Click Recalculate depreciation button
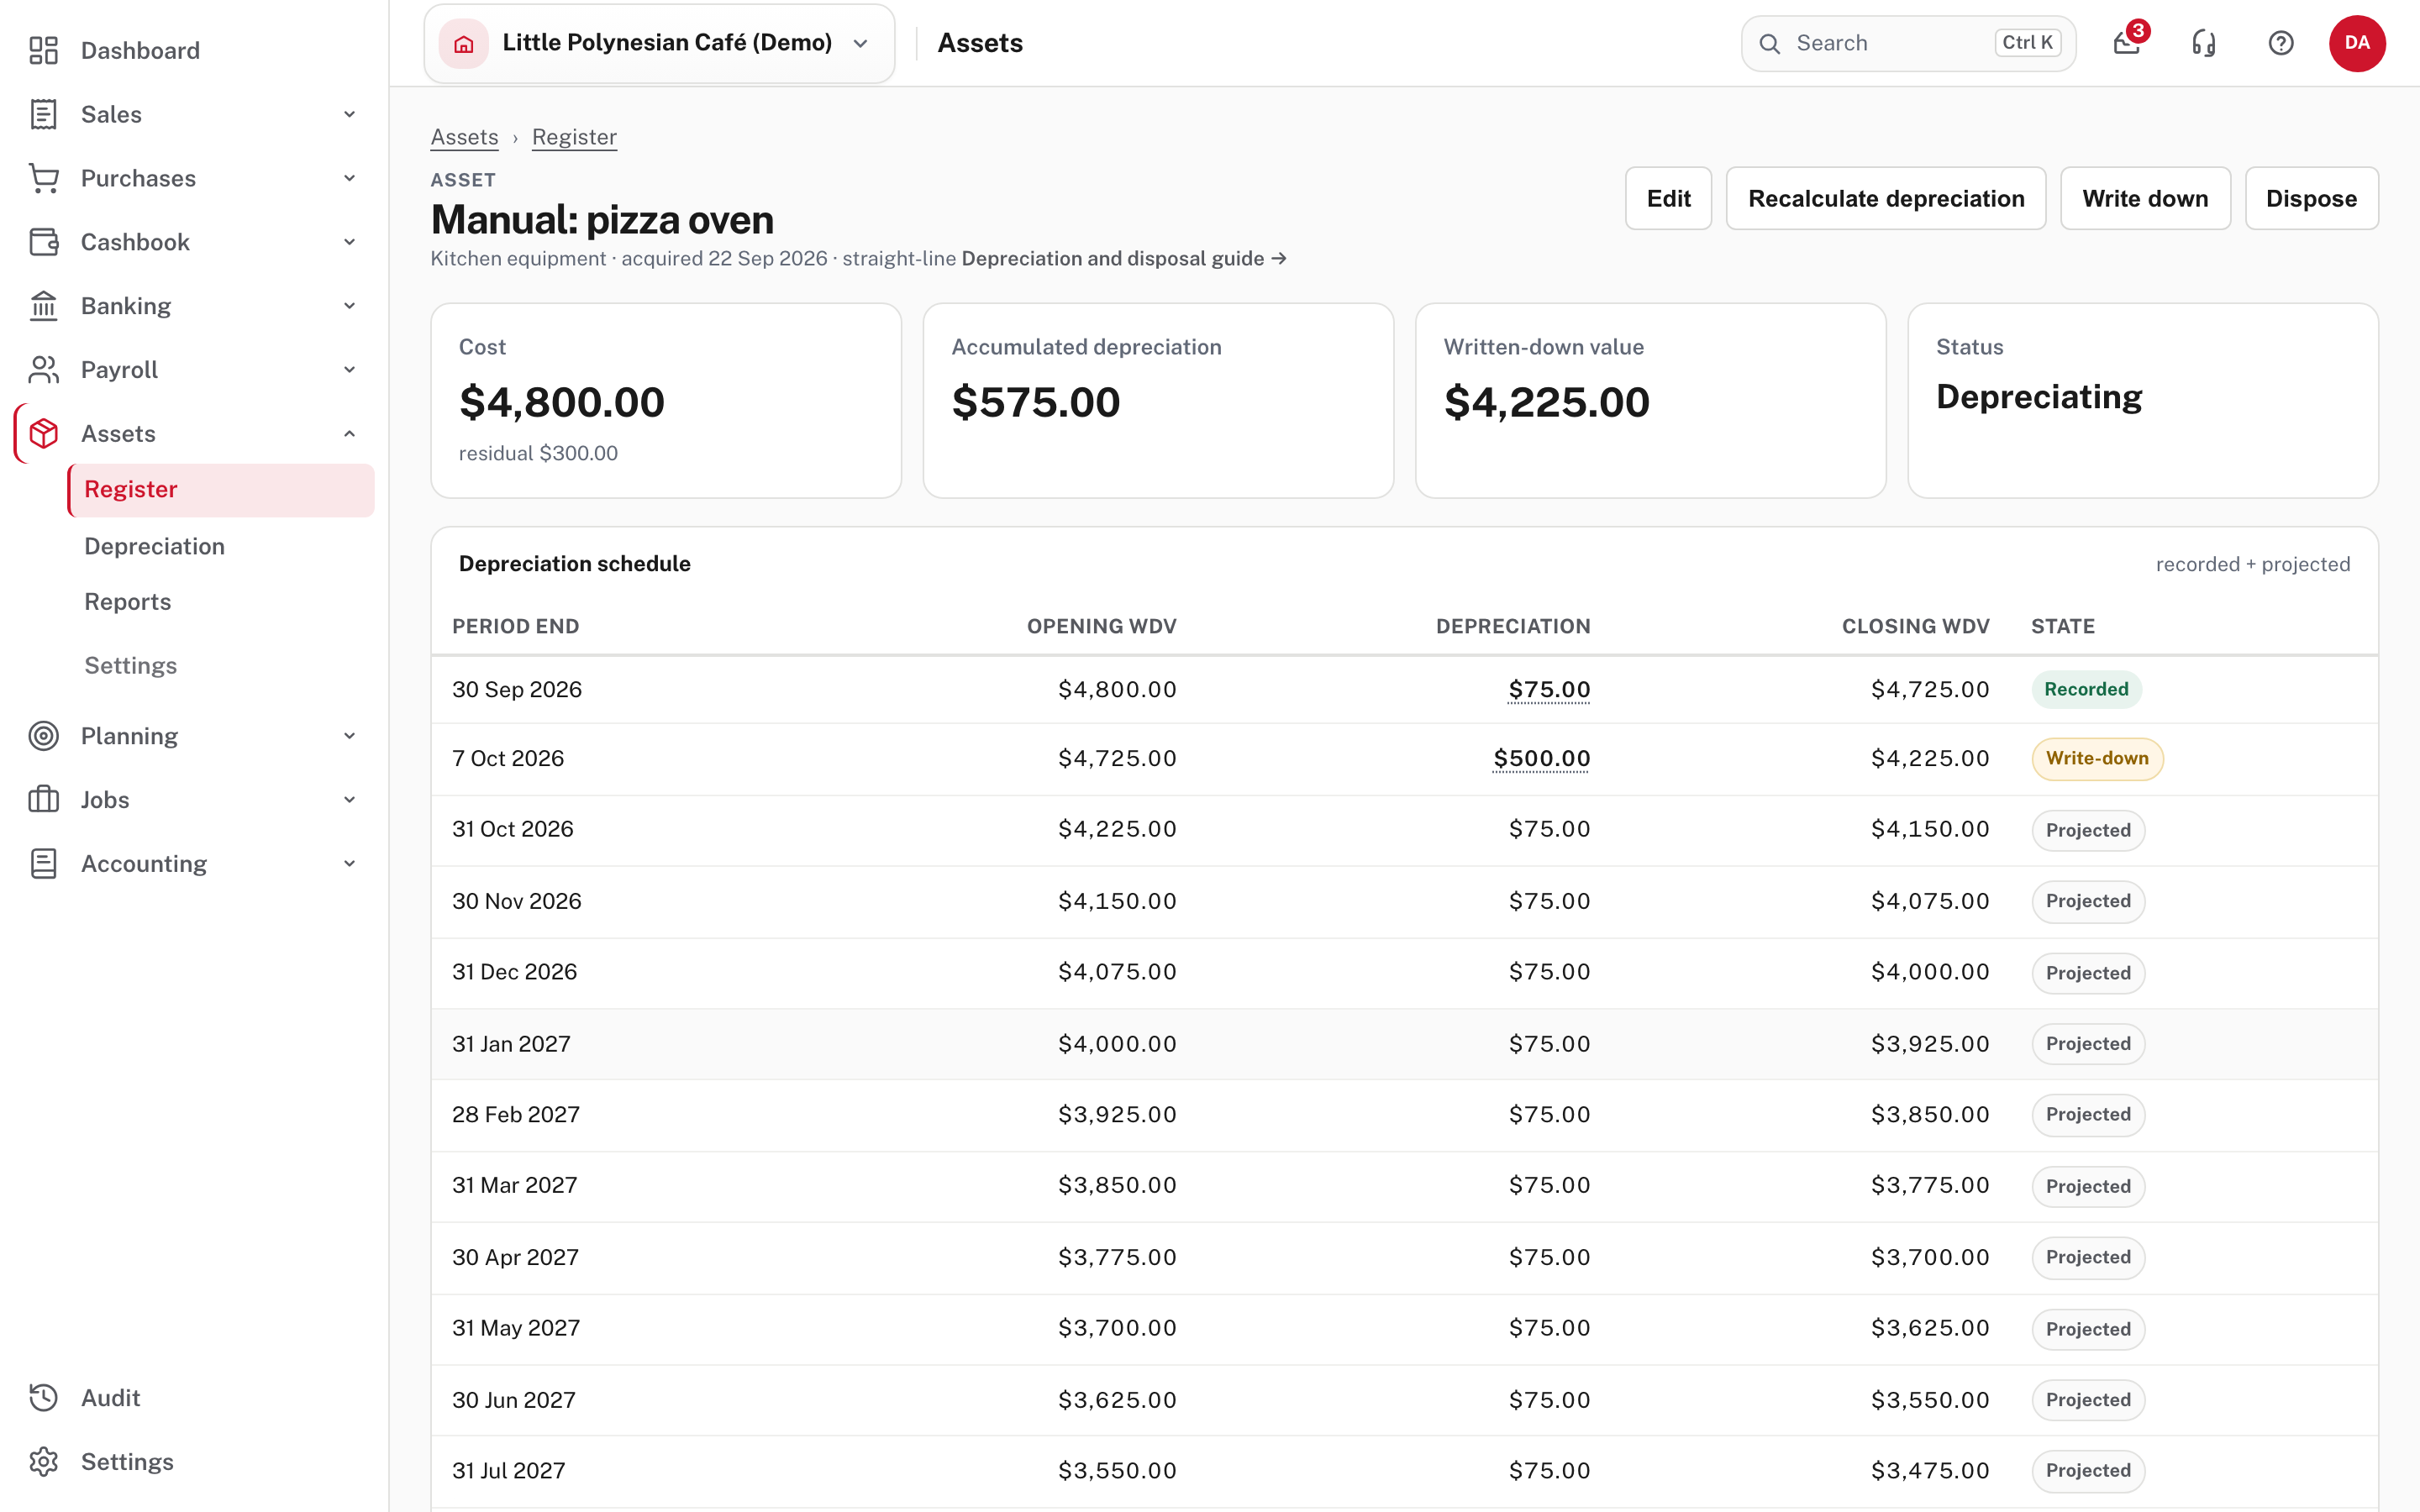This screenshot has width=2420, height=1512. [x=1886, y=199]
